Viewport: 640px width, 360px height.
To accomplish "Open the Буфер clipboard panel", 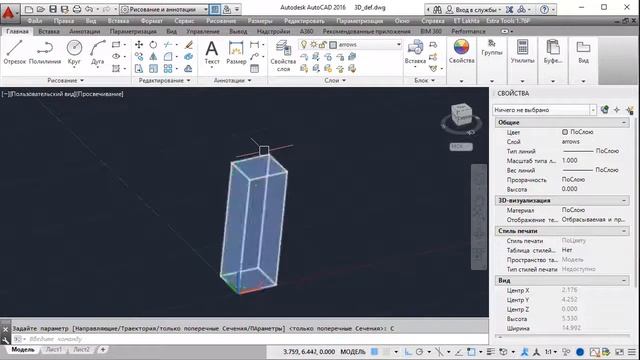I will pyautogui.click(x=553, y=52).
